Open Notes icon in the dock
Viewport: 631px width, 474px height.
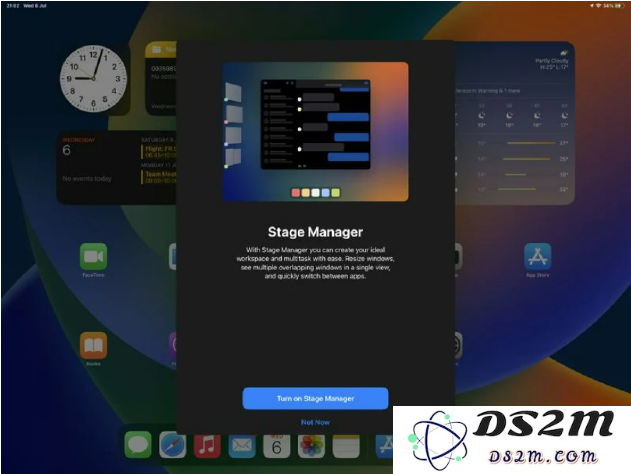346,445
